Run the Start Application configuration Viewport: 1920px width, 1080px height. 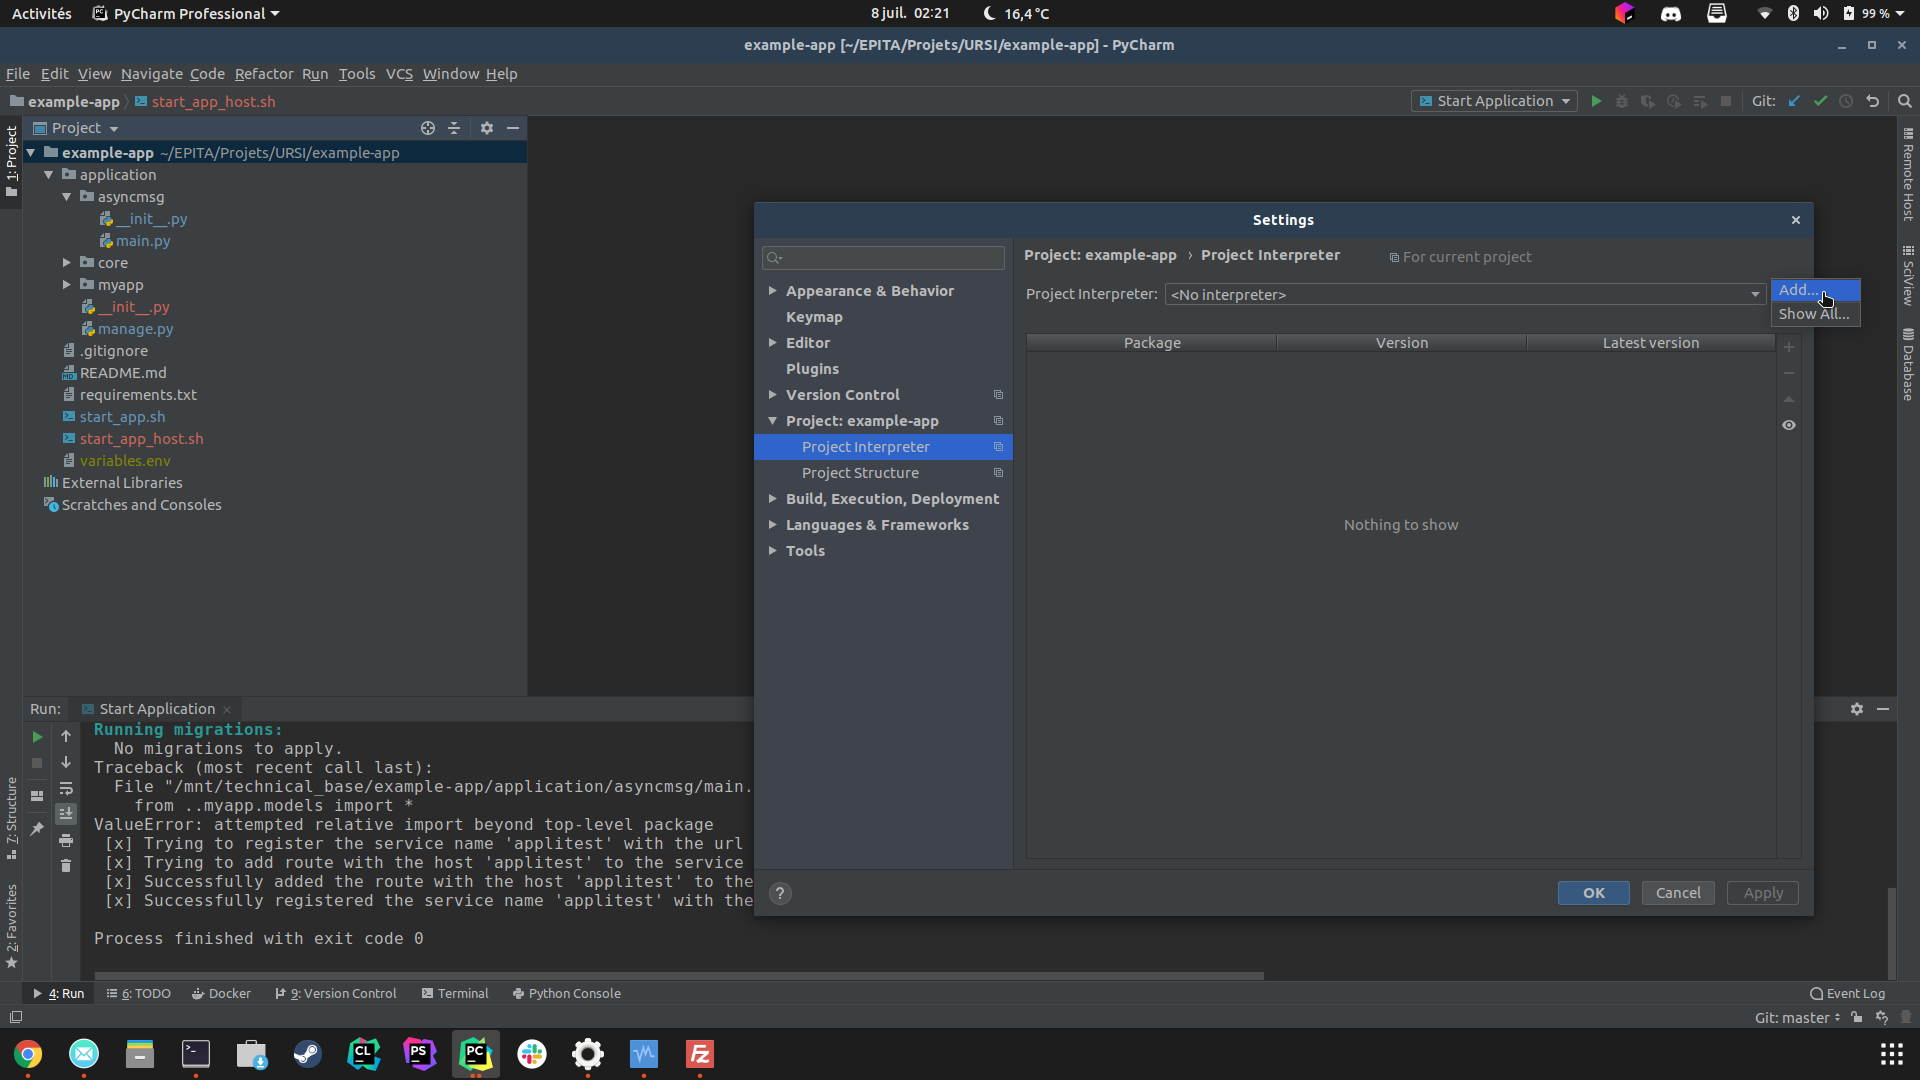(1596, 101)
